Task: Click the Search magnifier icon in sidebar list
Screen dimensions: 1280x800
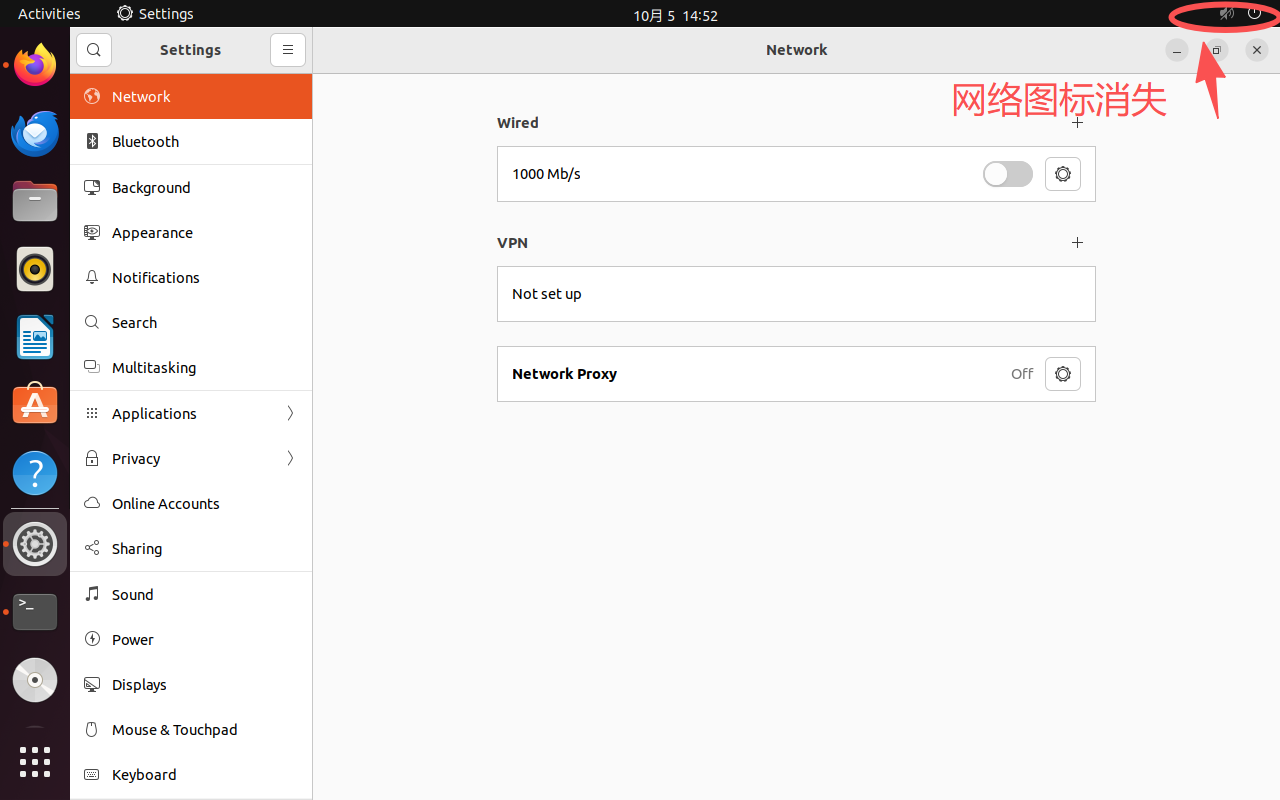Action: [92, 322]
